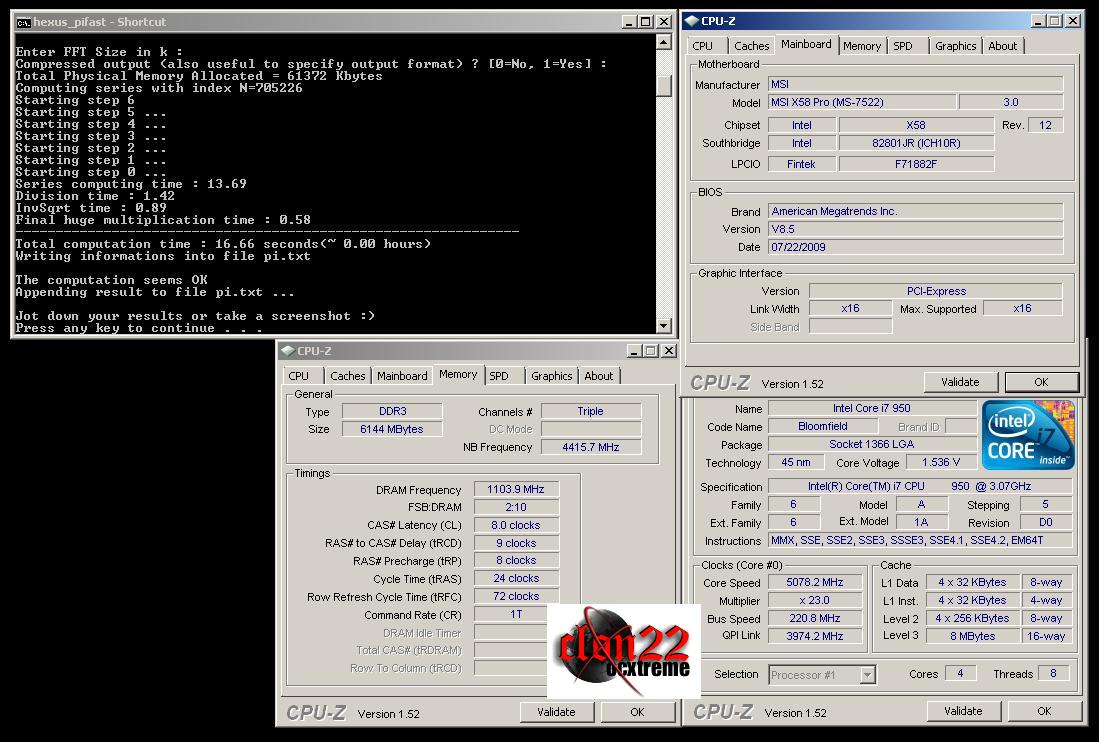Click the DRAM Frequency value 1103.9 MHz
Screen dimensions: 1099x742
point(516,489)
